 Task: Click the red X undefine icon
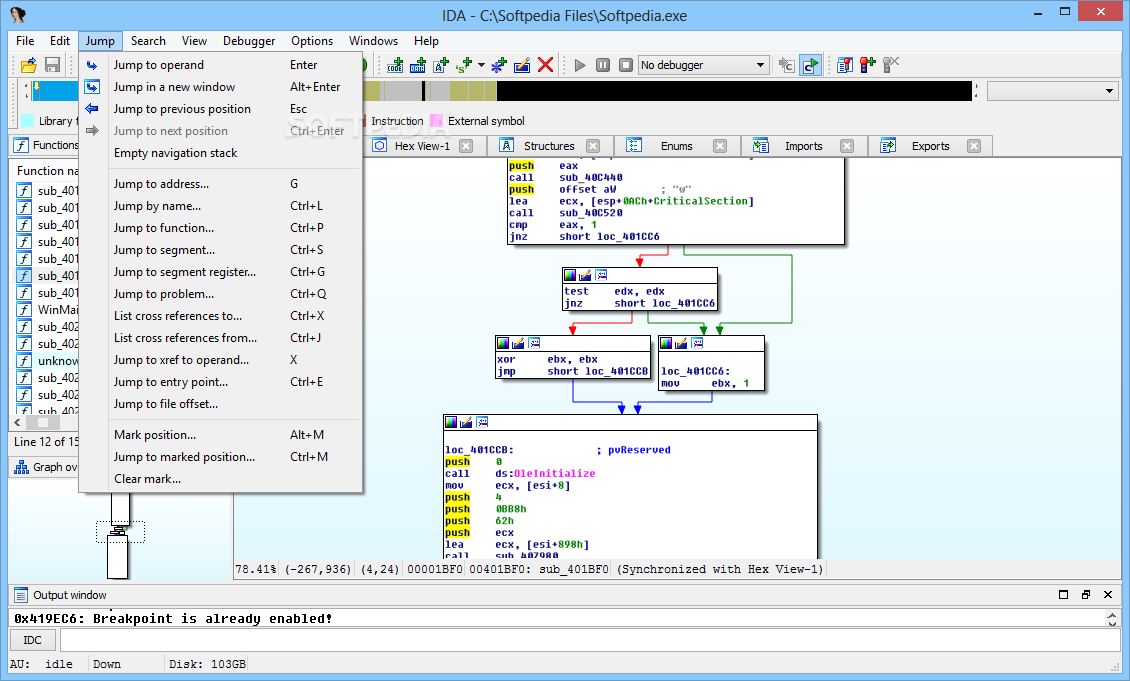click(546, 65)
